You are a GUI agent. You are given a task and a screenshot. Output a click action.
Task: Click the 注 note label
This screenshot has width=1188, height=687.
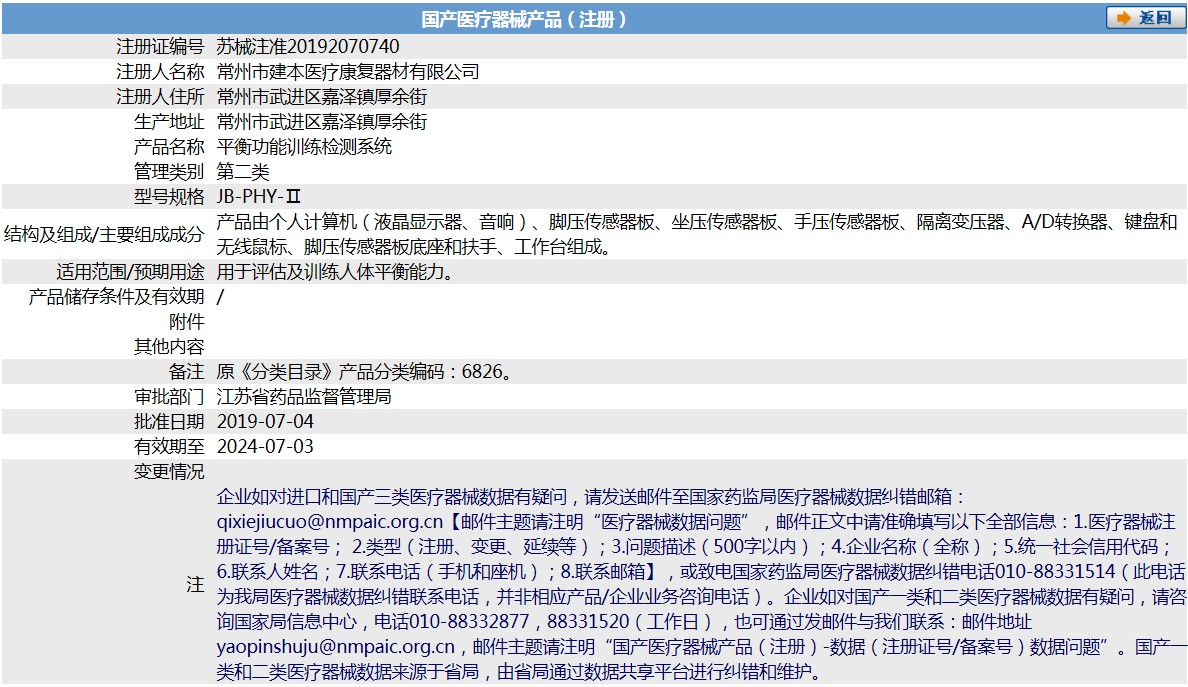click(x=195, y=584)
